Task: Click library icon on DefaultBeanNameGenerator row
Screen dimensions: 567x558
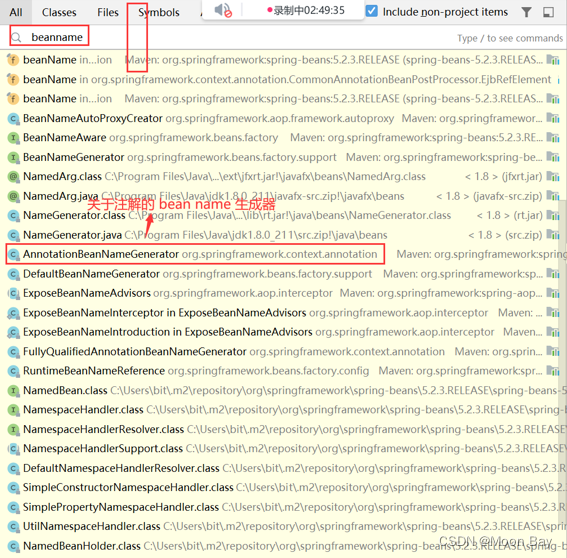Action: 553,274
